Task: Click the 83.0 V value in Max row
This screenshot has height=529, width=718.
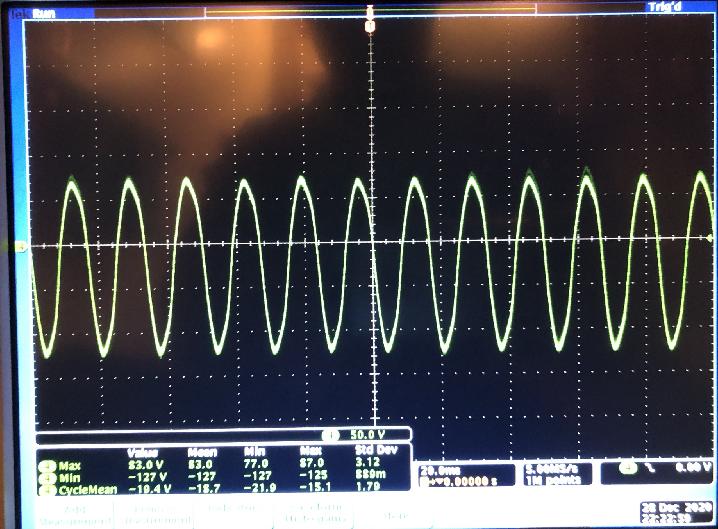Action: (x=146, y=465)
